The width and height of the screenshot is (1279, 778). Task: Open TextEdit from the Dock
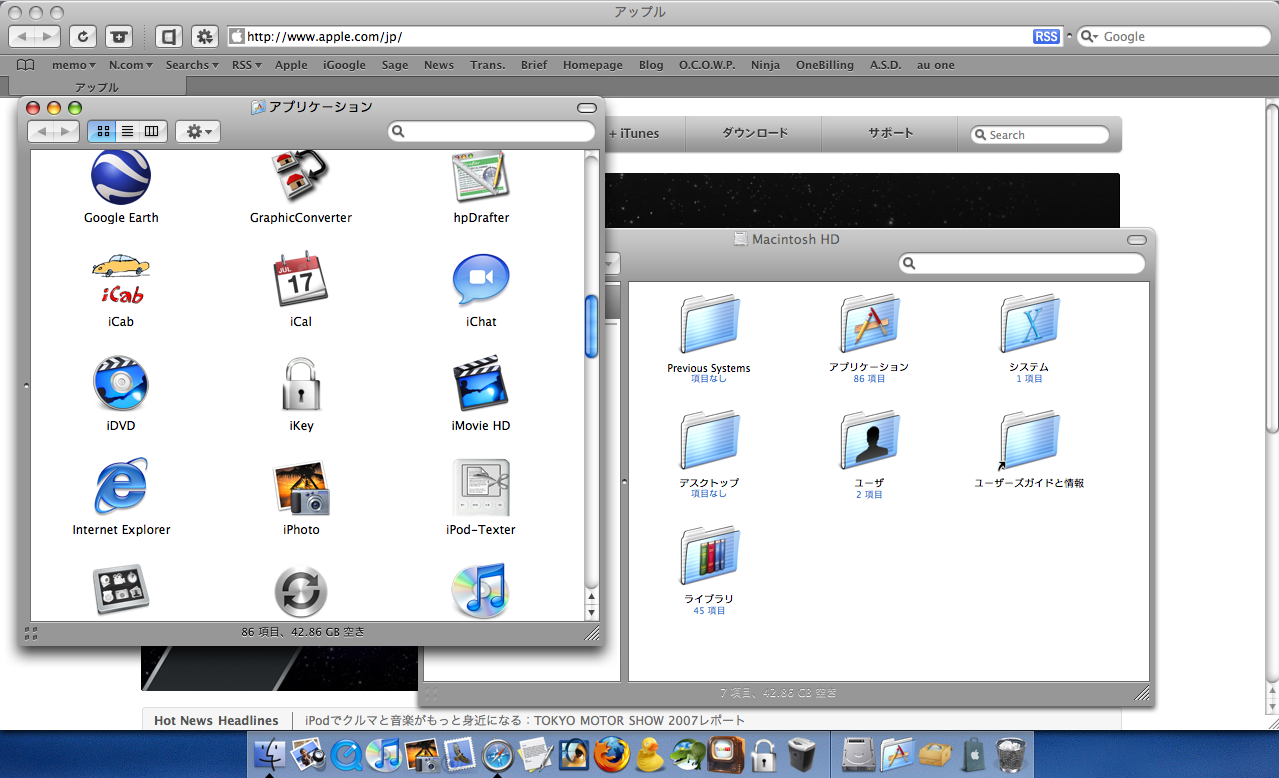coord(536,753)
